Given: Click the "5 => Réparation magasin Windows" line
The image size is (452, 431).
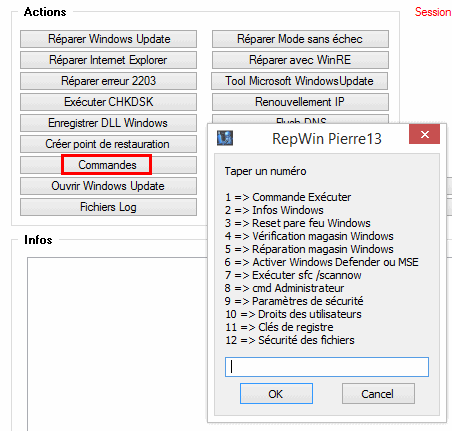Looking at the screenshot, I should click(309, 249).
